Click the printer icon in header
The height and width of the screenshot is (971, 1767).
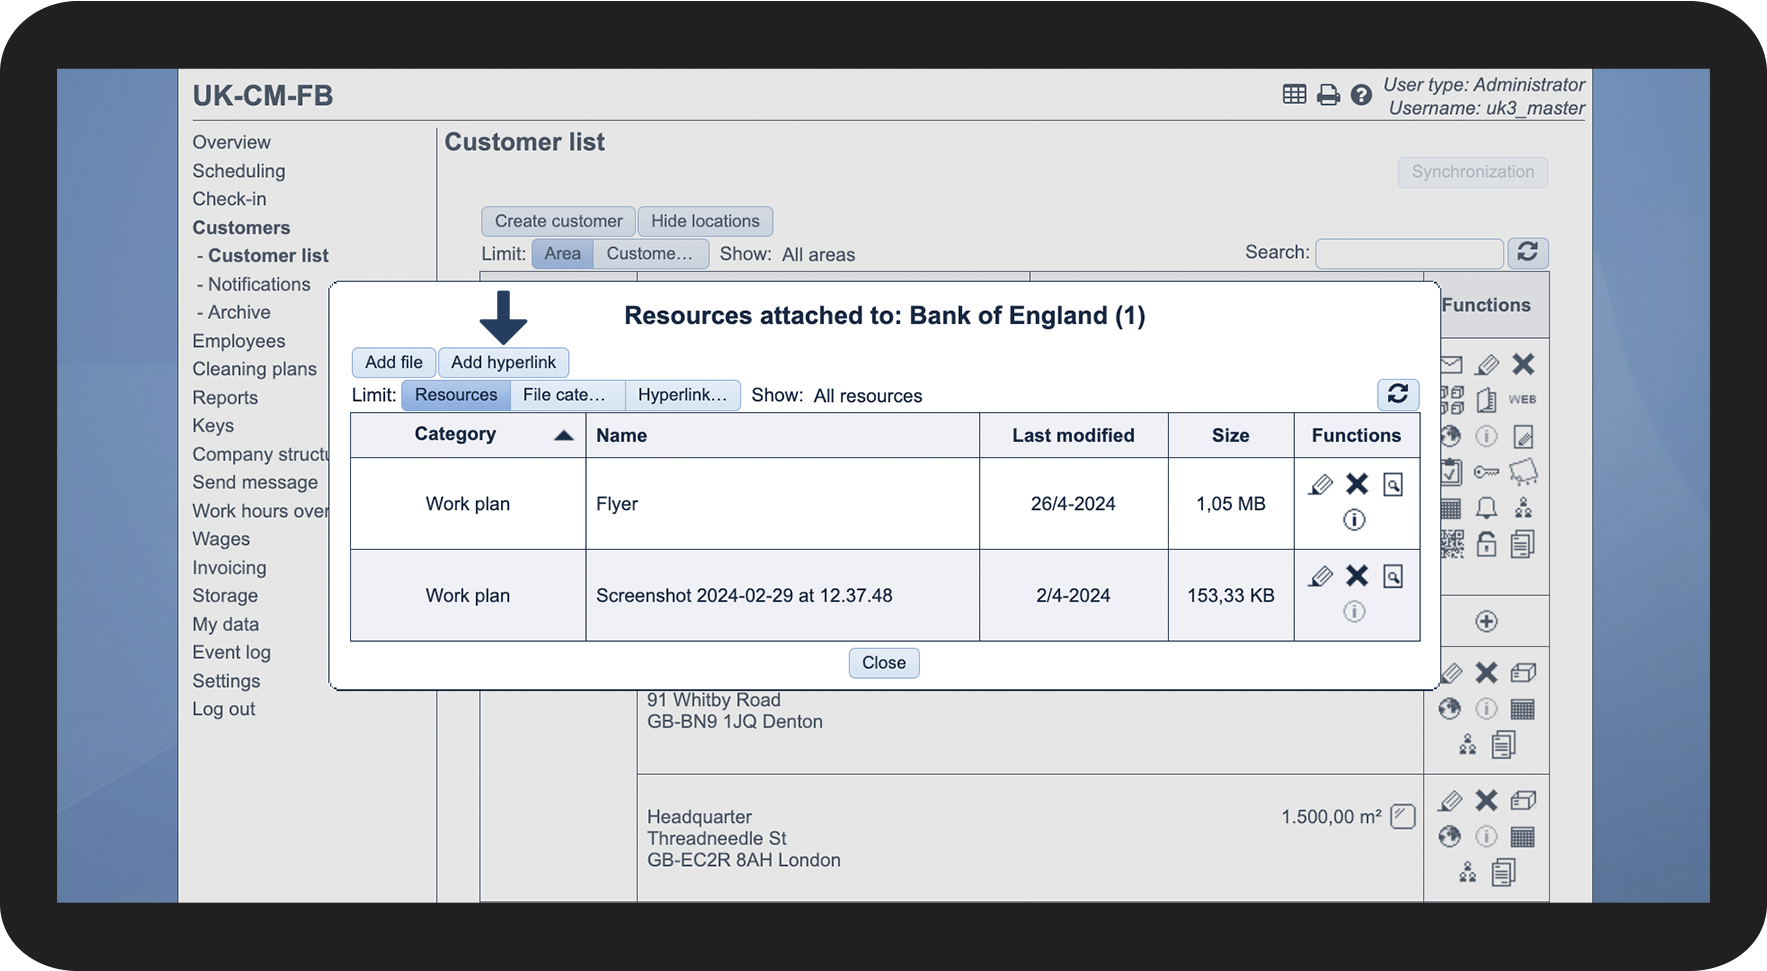tap(1328, 95)
